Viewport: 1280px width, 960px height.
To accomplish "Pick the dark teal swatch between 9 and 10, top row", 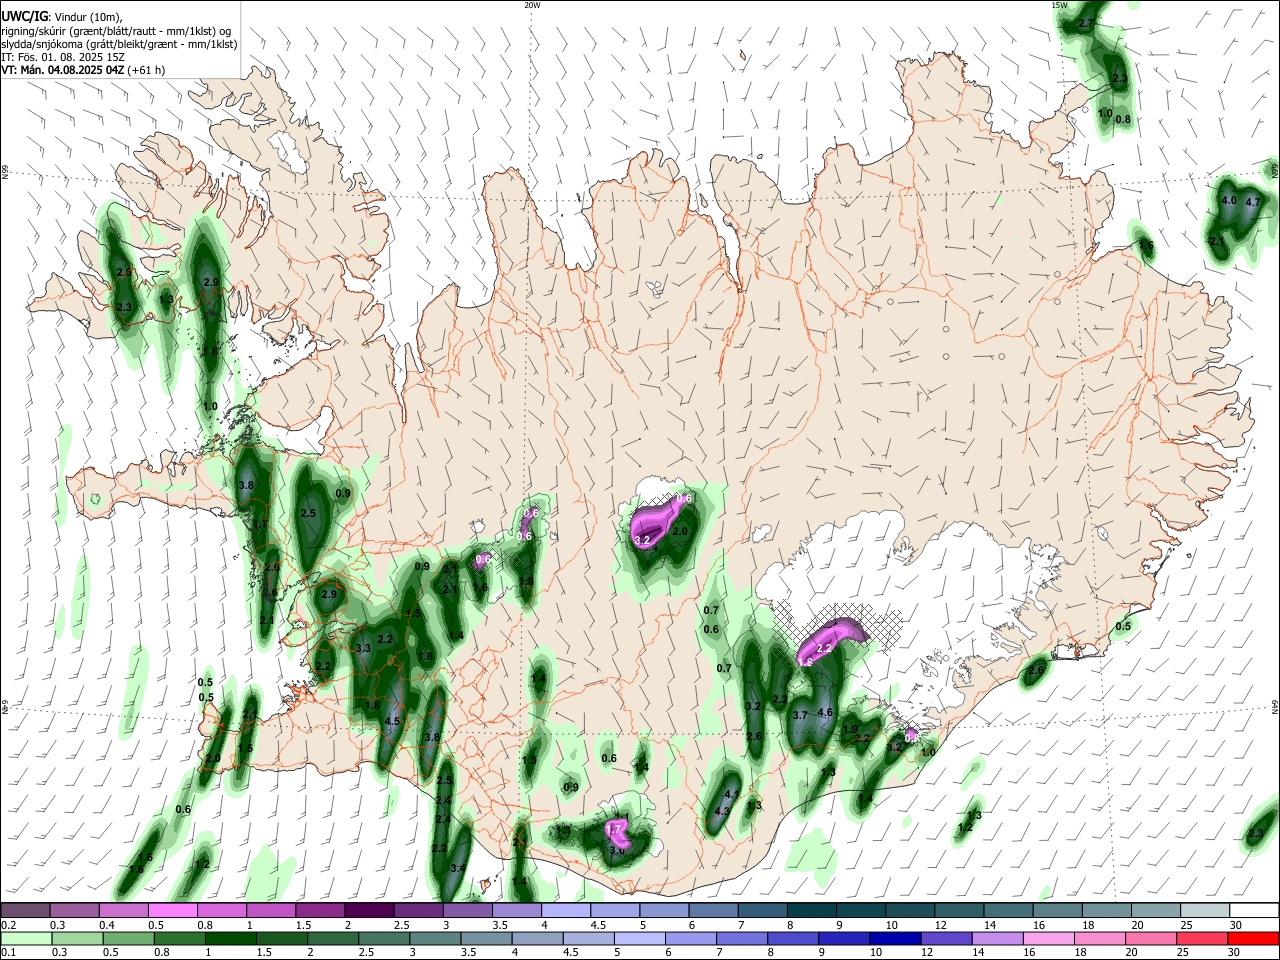I will click(x=860, y=910).
